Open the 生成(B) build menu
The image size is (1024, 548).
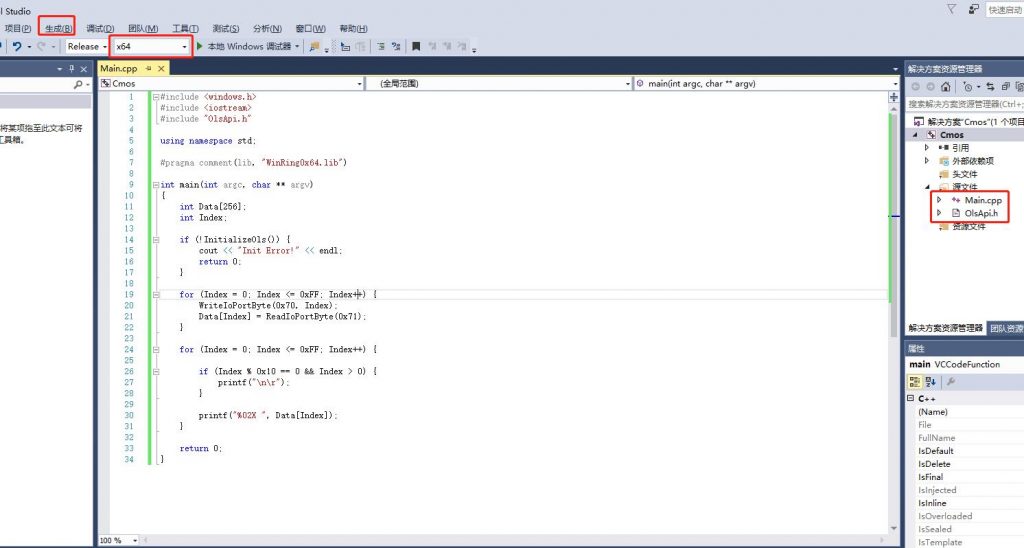[x=57, y=28]
